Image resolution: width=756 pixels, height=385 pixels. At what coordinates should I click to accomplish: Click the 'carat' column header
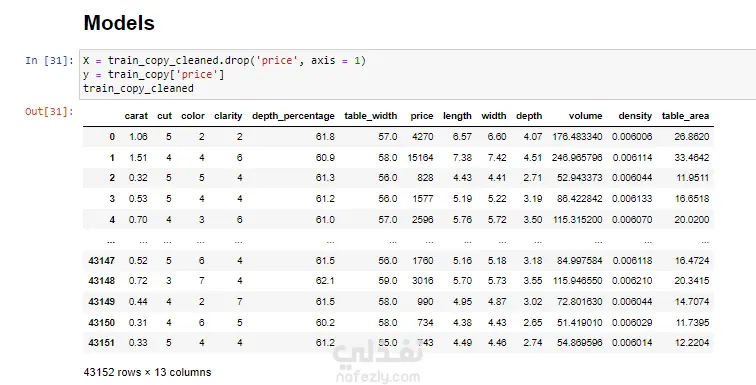136,116
